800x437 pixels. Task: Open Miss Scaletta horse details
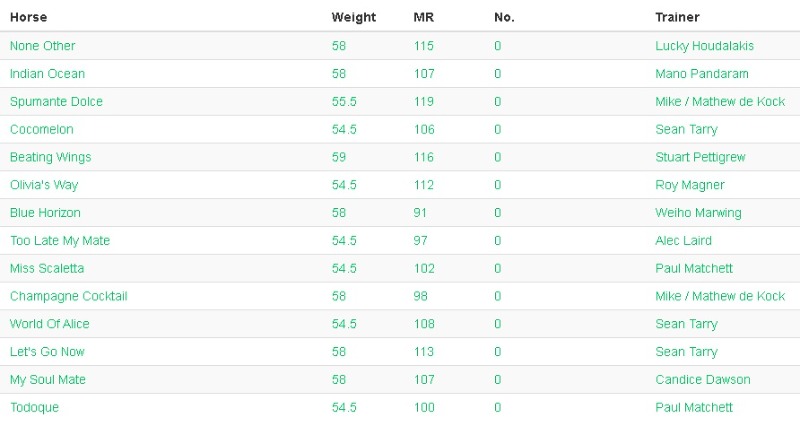pos(47,269)
